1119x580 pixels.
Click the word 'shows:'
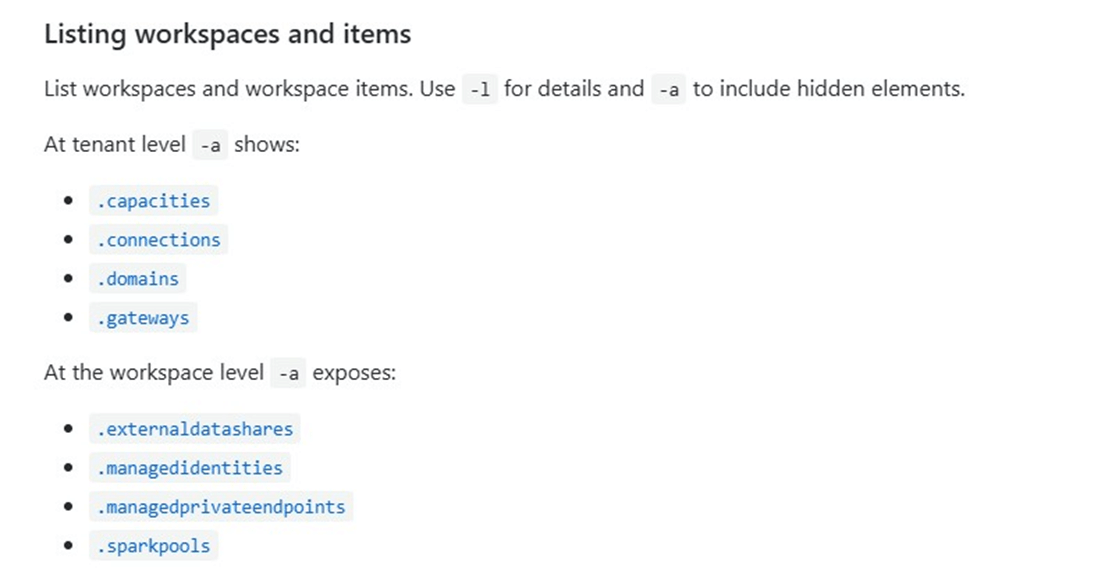click(x=267, y=145)
